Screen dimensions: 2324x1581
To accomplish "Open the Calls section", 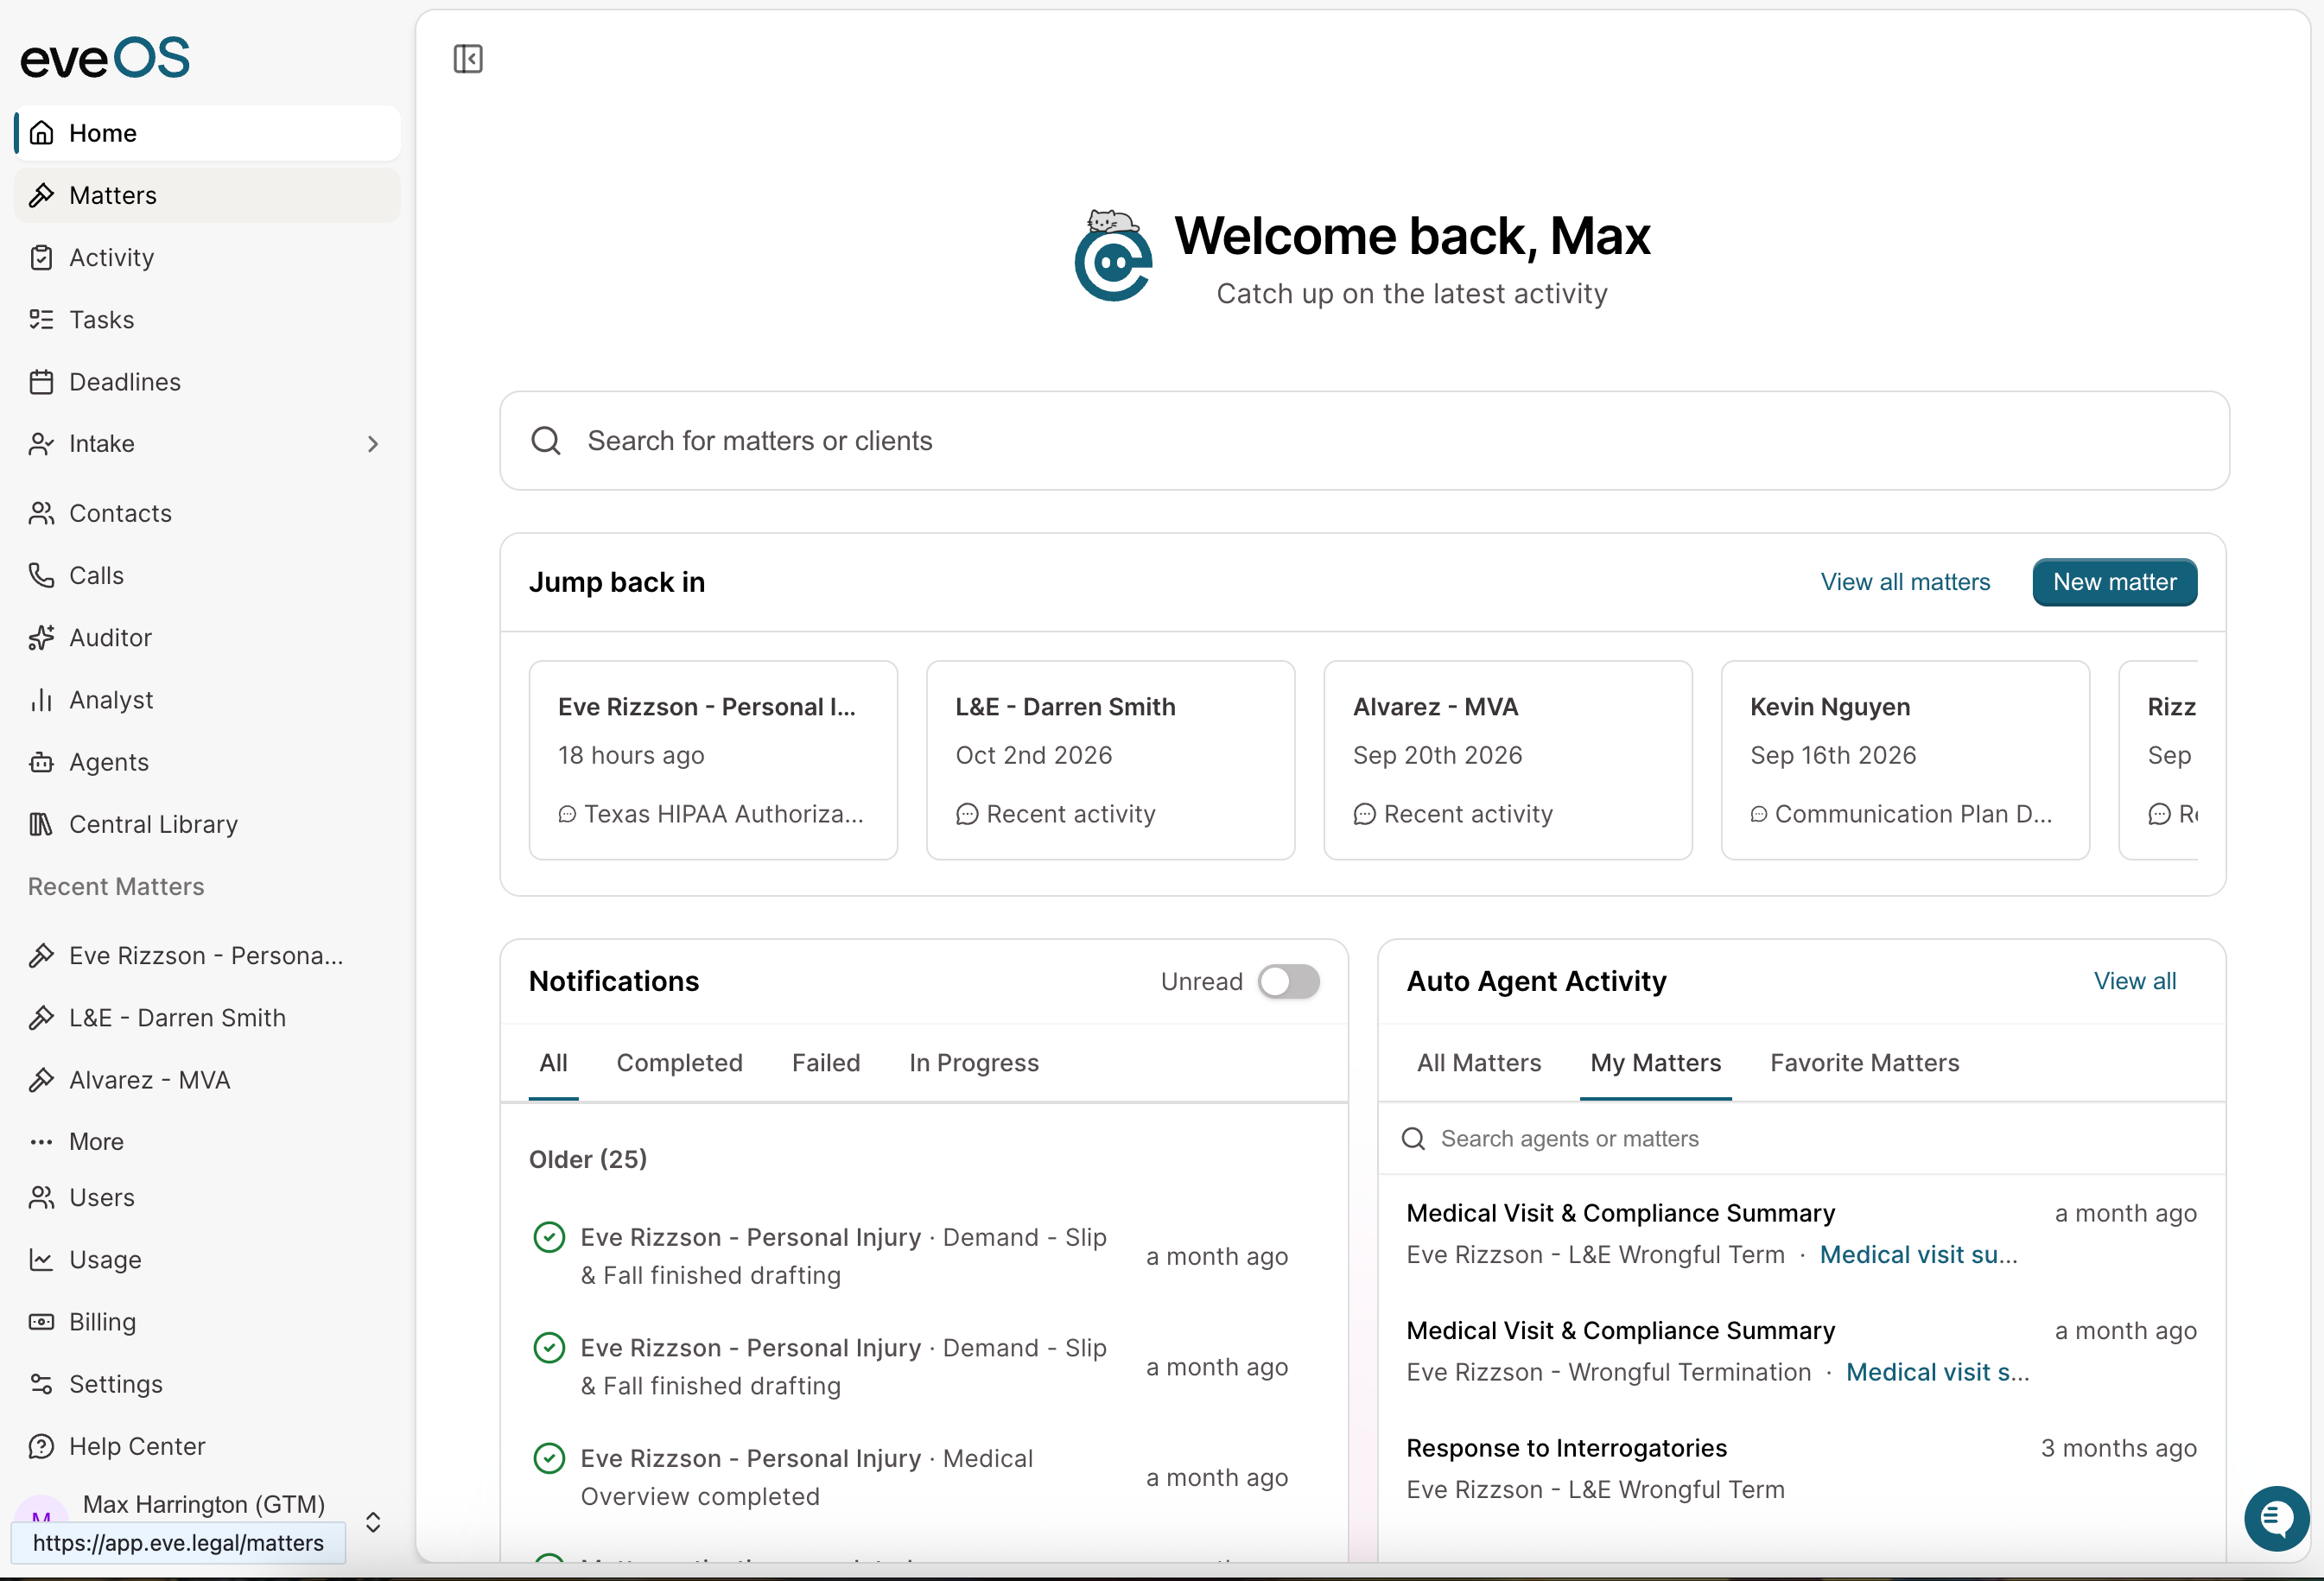I will point(207,575).
